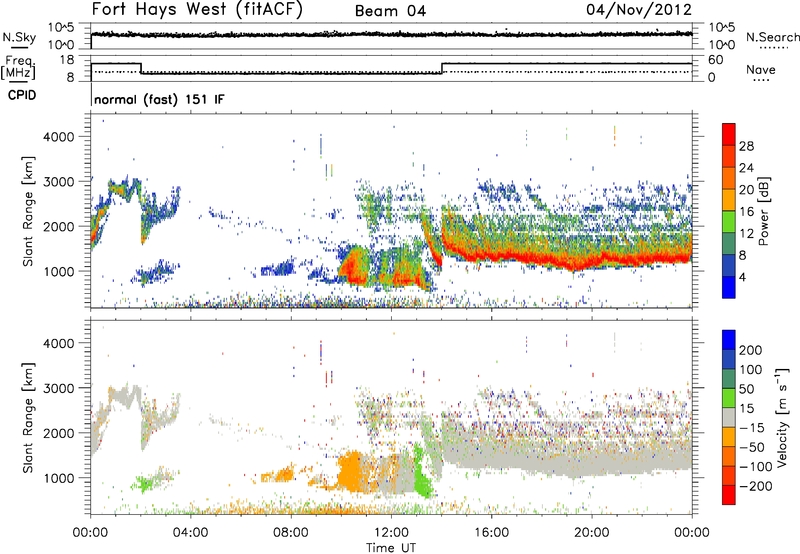Image resolution: width=800 pixels, height=554 pixels.
Task: Click the 'CPID' label
Action: (x=22, y=95)
